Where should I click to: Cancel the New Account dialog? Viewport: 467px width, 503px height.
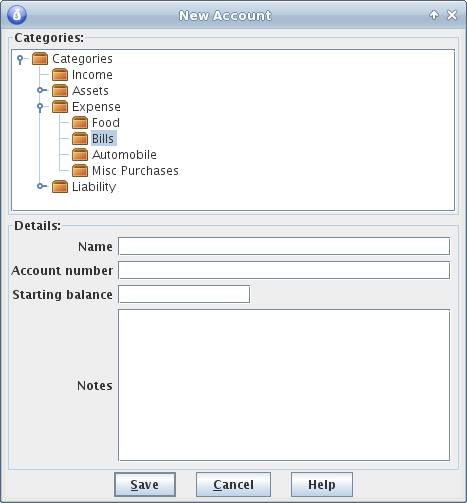[233, 484]
